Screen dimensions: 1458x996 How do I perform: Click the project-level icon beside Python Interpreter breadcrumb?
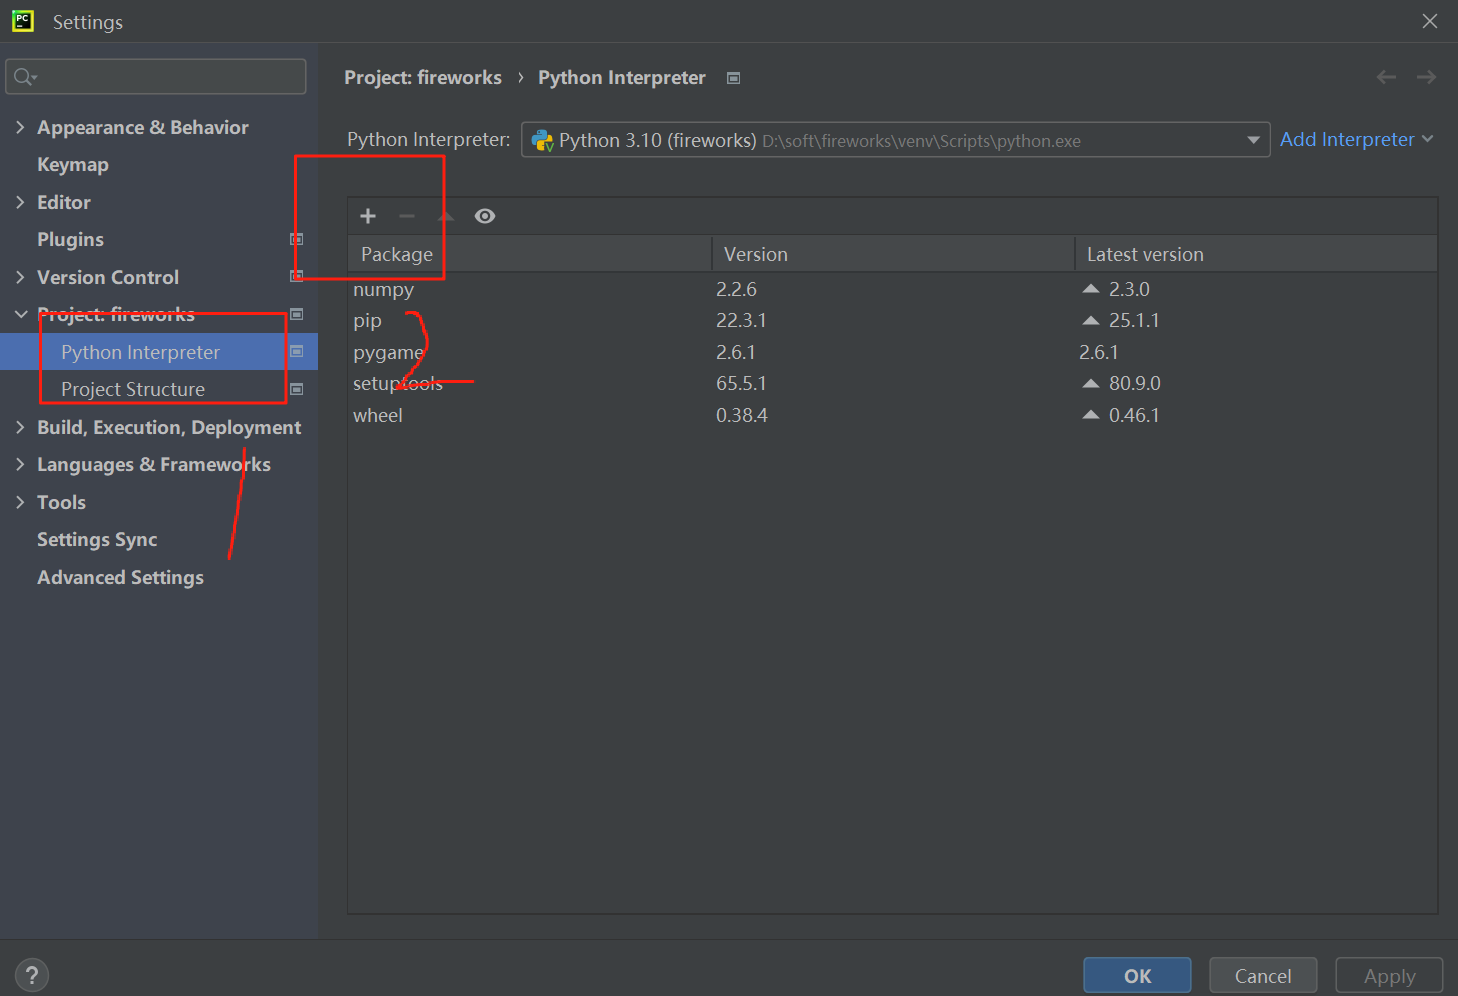point(733,78)
